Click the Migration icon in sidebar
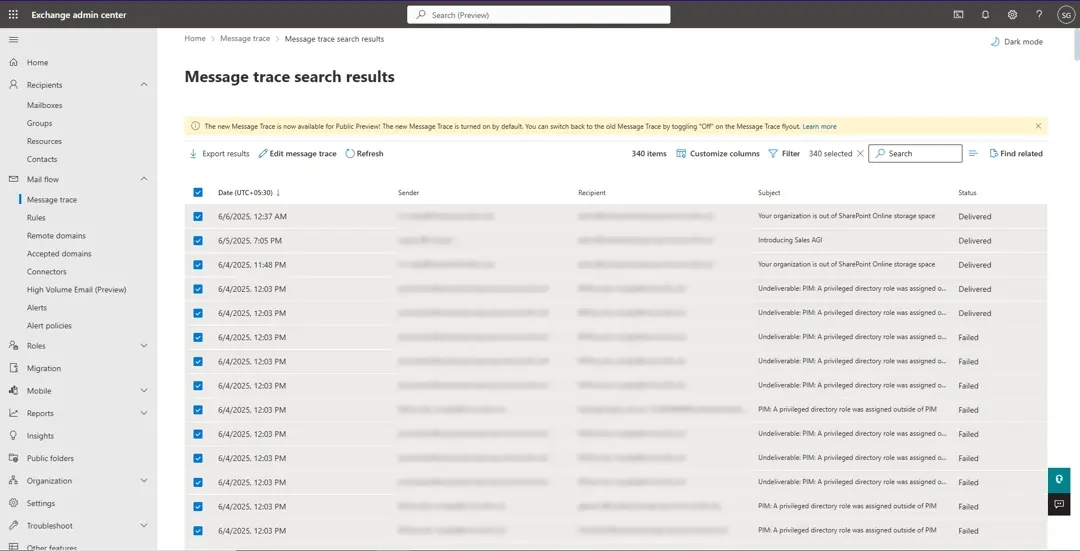 [13, 368]
